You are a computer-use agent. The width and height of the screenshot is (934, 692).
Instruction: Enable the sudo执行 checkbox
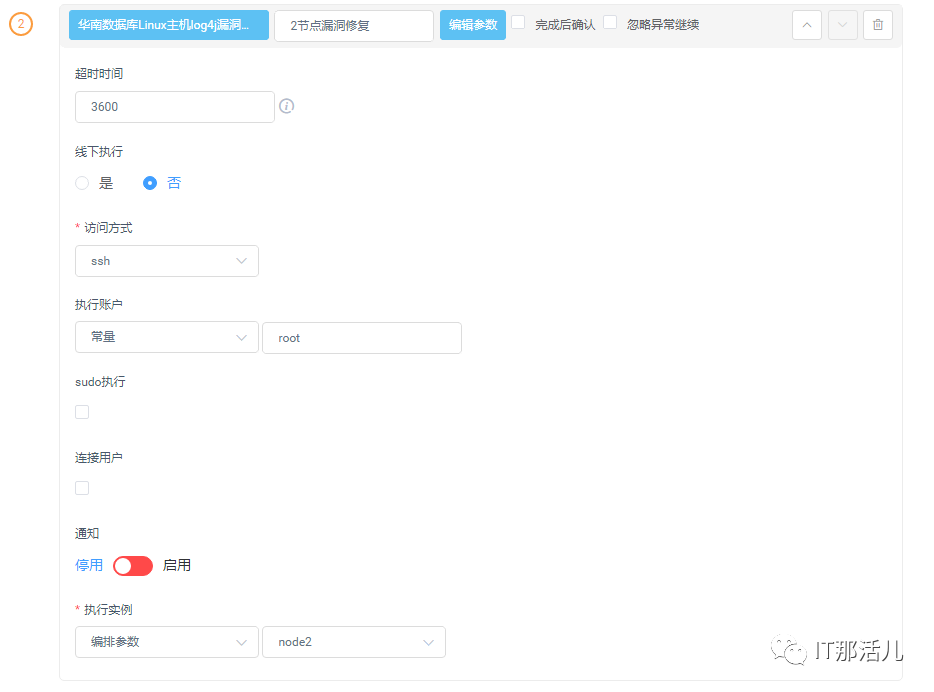(x=82, y=412)
